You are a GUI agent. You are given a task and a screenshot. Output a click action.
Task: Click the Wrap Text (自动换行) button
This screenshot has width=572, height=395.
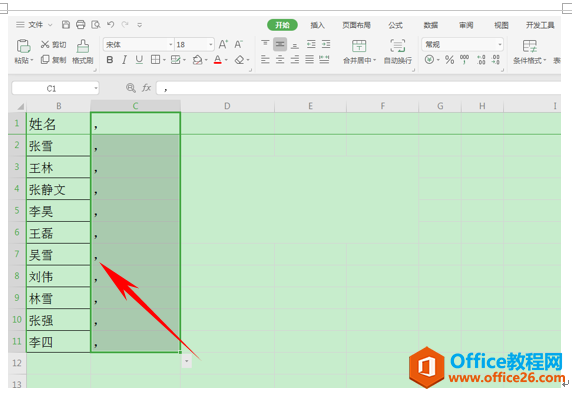tap(398, 51)
